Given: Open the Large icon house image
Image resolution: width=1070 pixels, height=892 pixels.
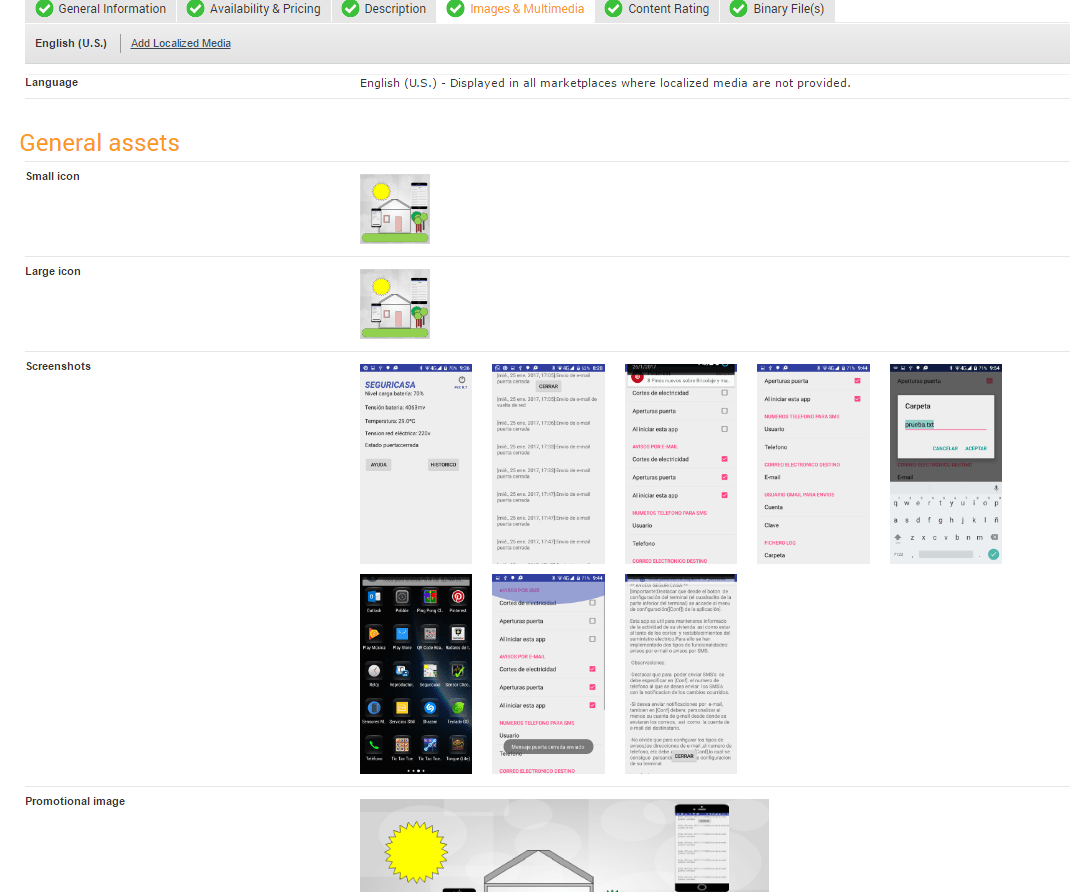Looking at the screenshot, I should pos(395,304).
